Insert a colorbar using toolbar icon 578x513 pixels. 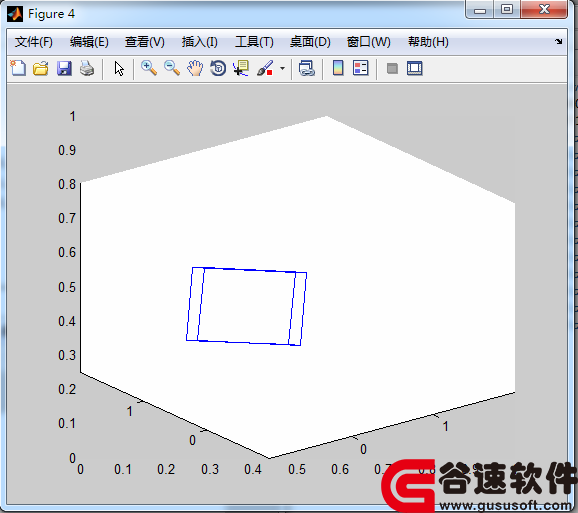click(338, 68)
